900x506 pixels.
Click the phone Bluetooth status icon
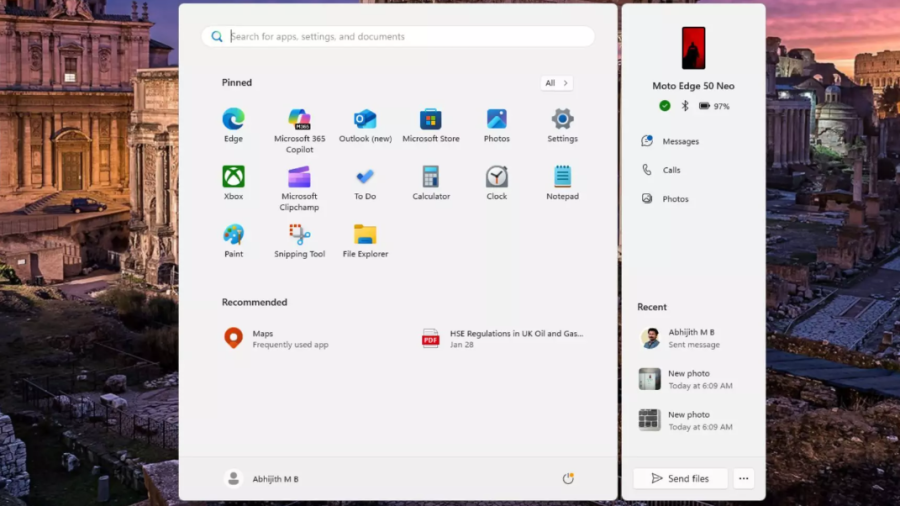pyautogui.click(x=684, y=106)
